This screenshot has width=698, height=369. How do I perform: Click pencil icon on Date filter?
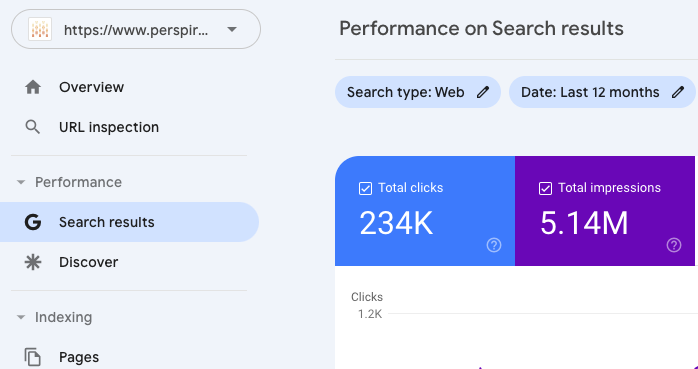(678, 92)
